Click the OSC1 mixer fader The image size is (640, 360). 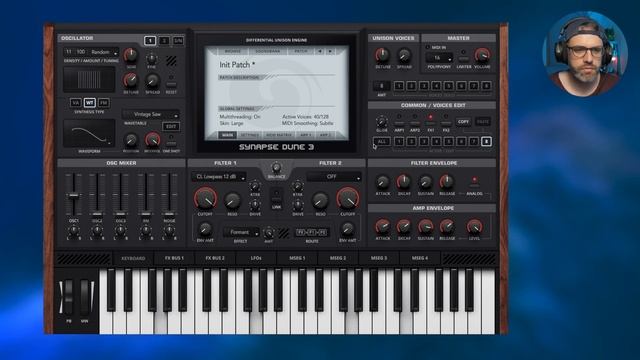click(x=74, y=196)
